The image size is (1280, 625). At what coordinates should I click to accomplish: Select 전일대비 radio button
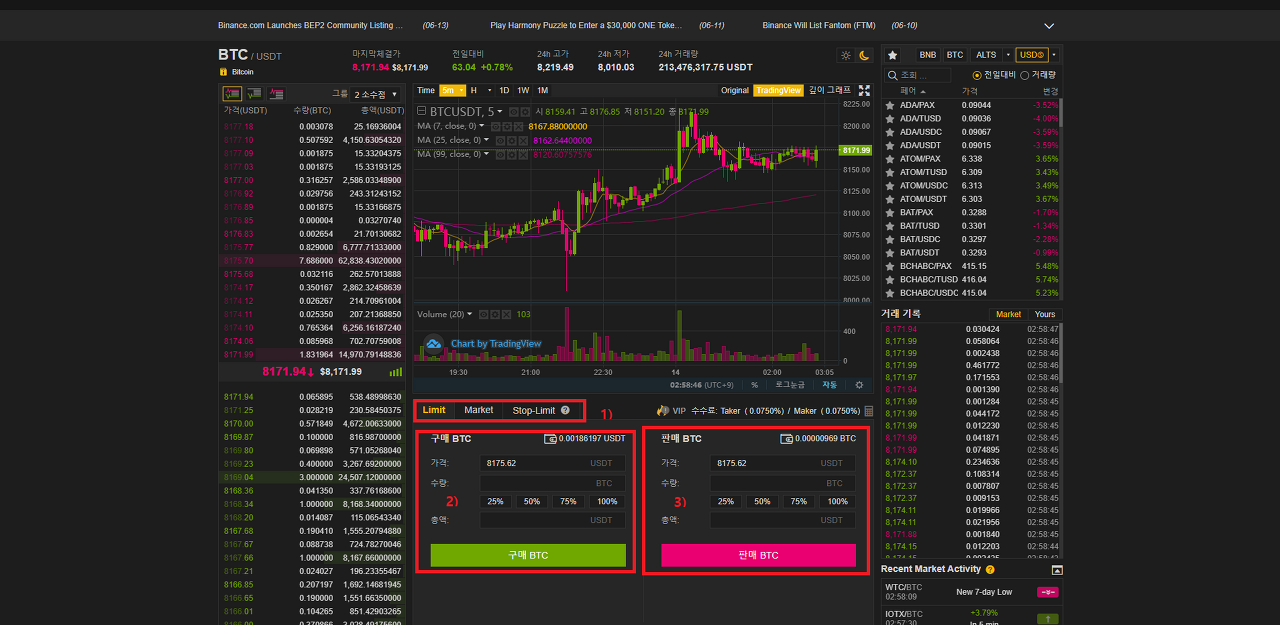tap(977, 75)
